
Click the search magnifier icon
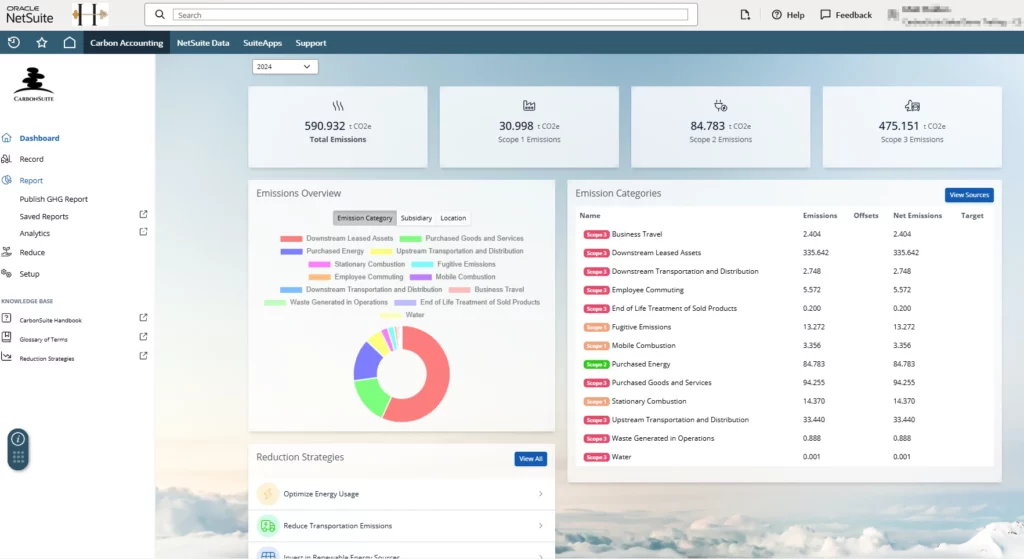[159, 14]
